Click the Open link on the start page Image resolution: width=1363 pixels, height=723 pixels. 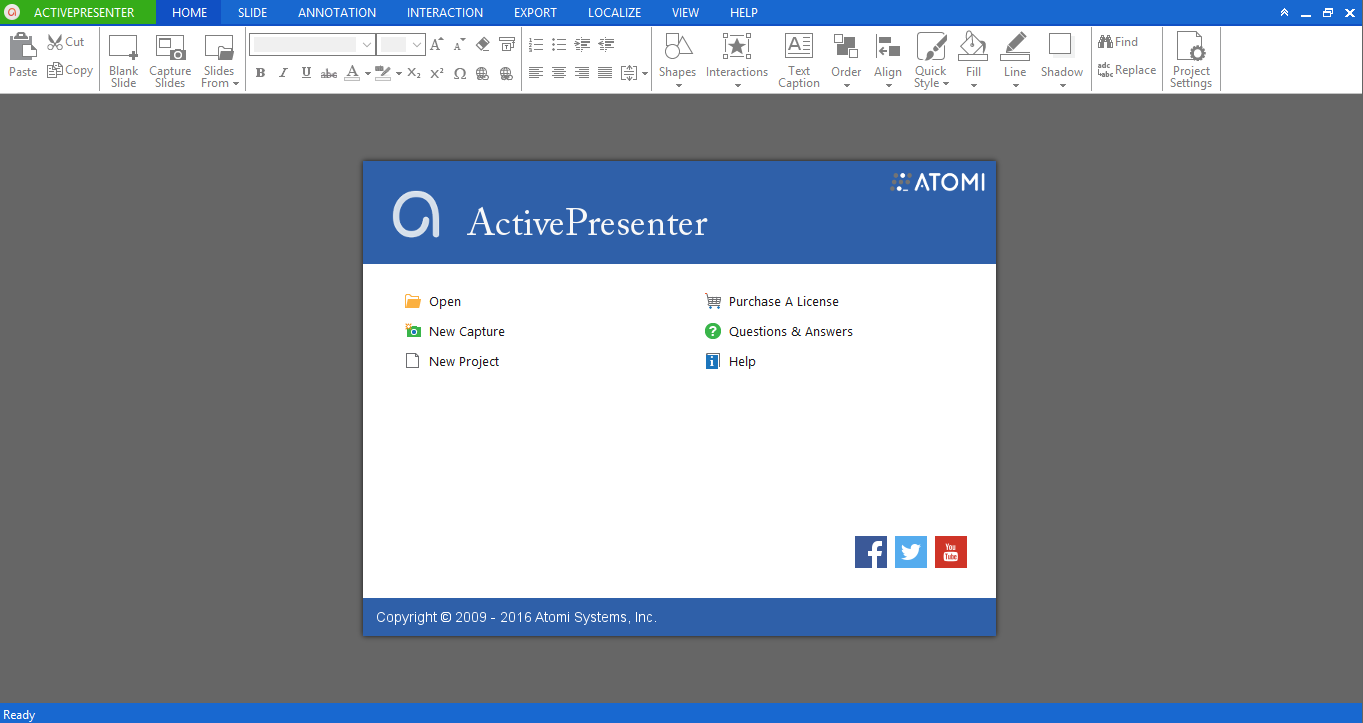433,302
